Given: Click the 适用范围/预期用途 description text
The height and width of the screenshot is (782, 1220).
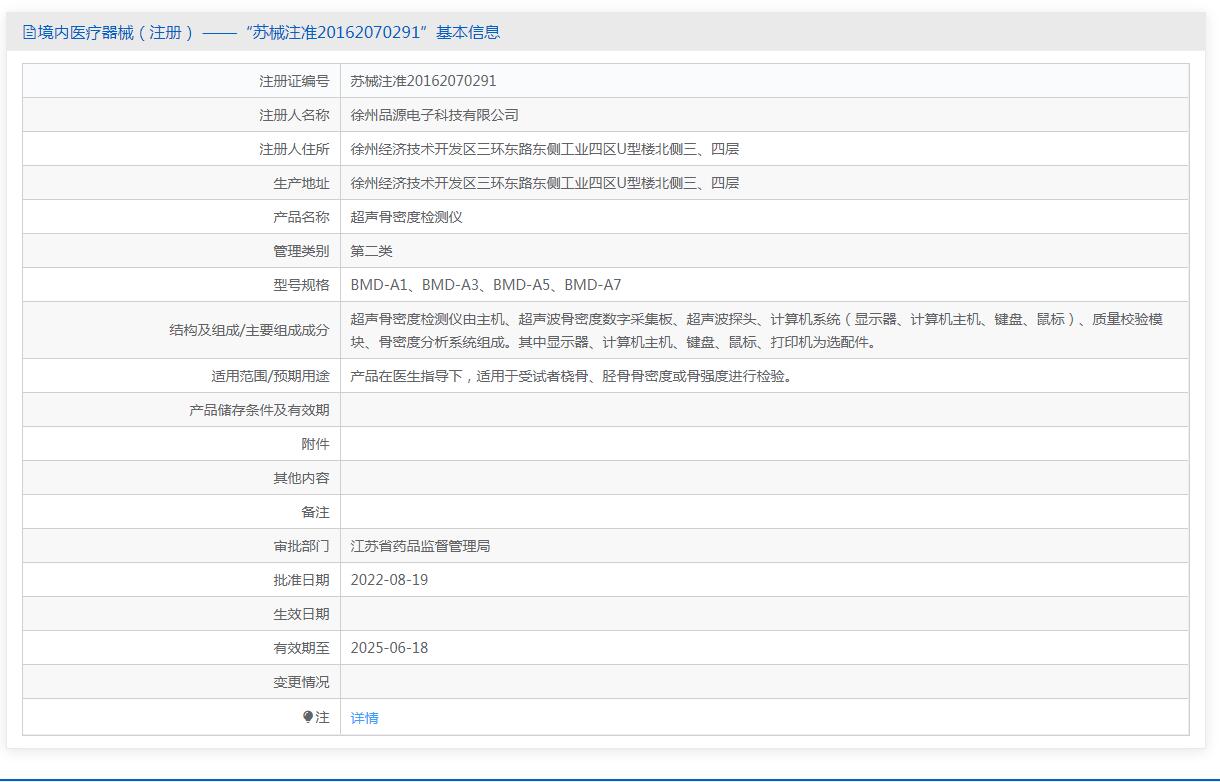Looking at the screenshot, I should [x=571, y=376].
